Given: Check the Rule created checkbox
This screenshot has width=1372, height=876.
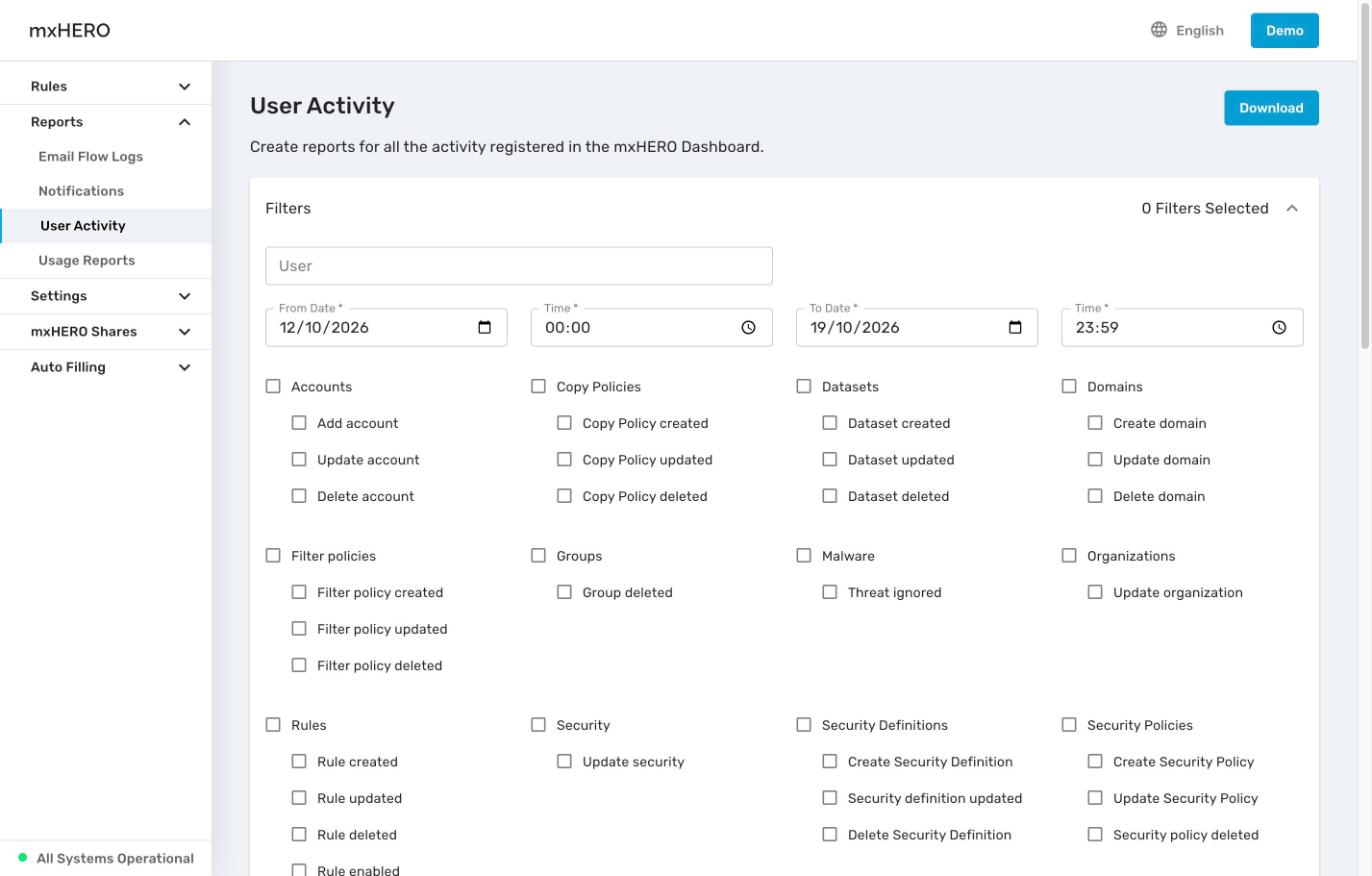Looking at the screenshot, I should (299, 762).
